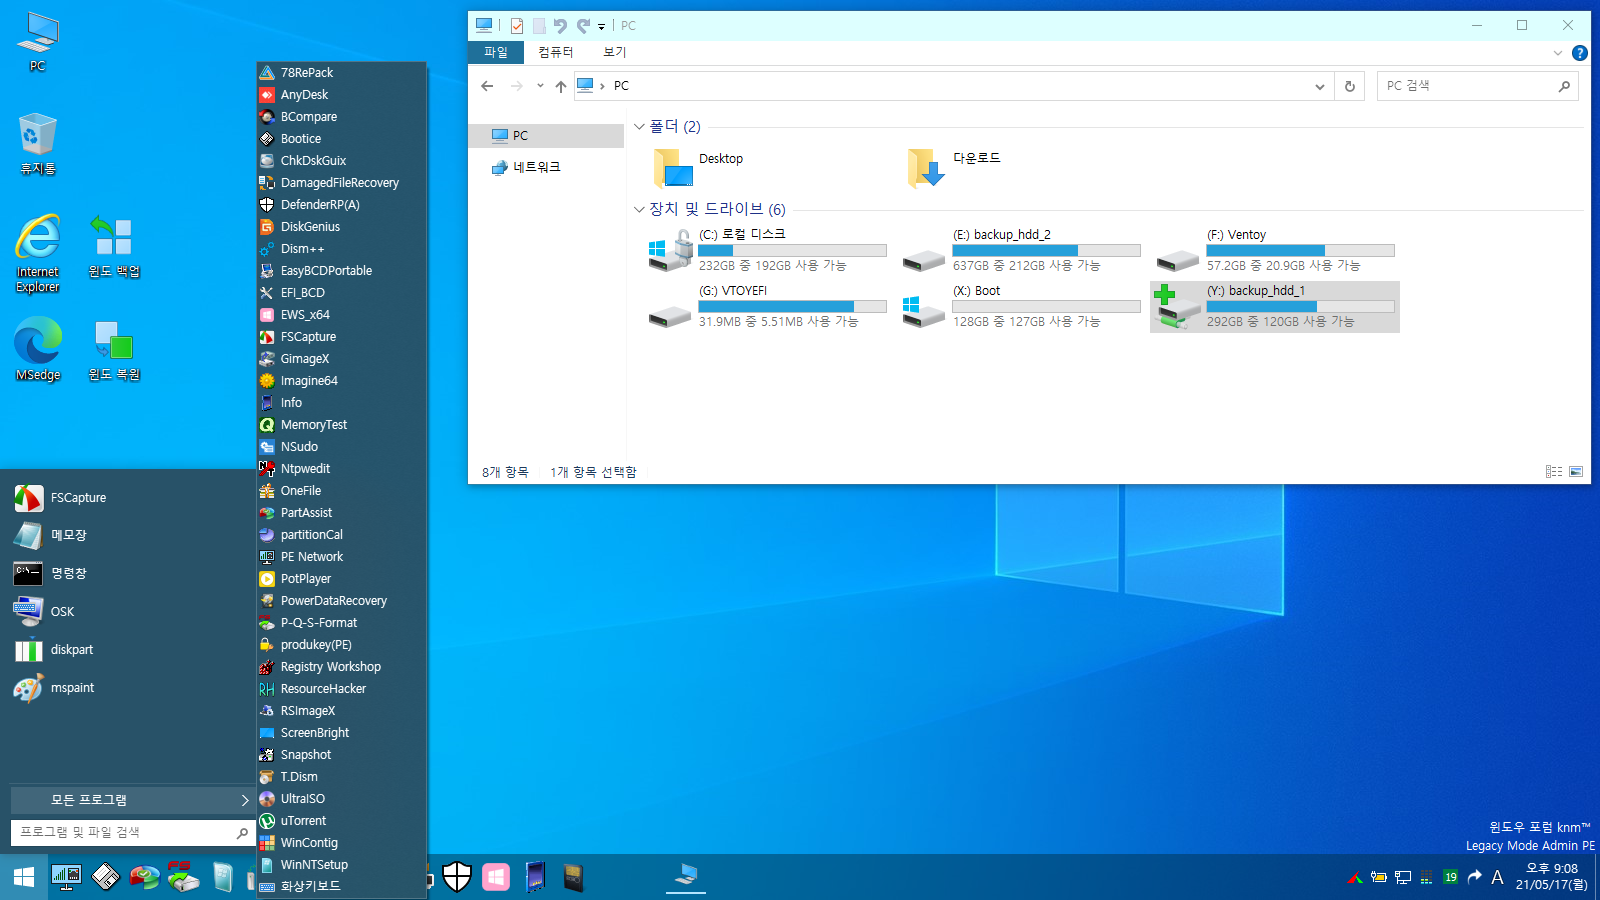Switch to the 컴퓨터 ribbon tab

pos(556,52)
